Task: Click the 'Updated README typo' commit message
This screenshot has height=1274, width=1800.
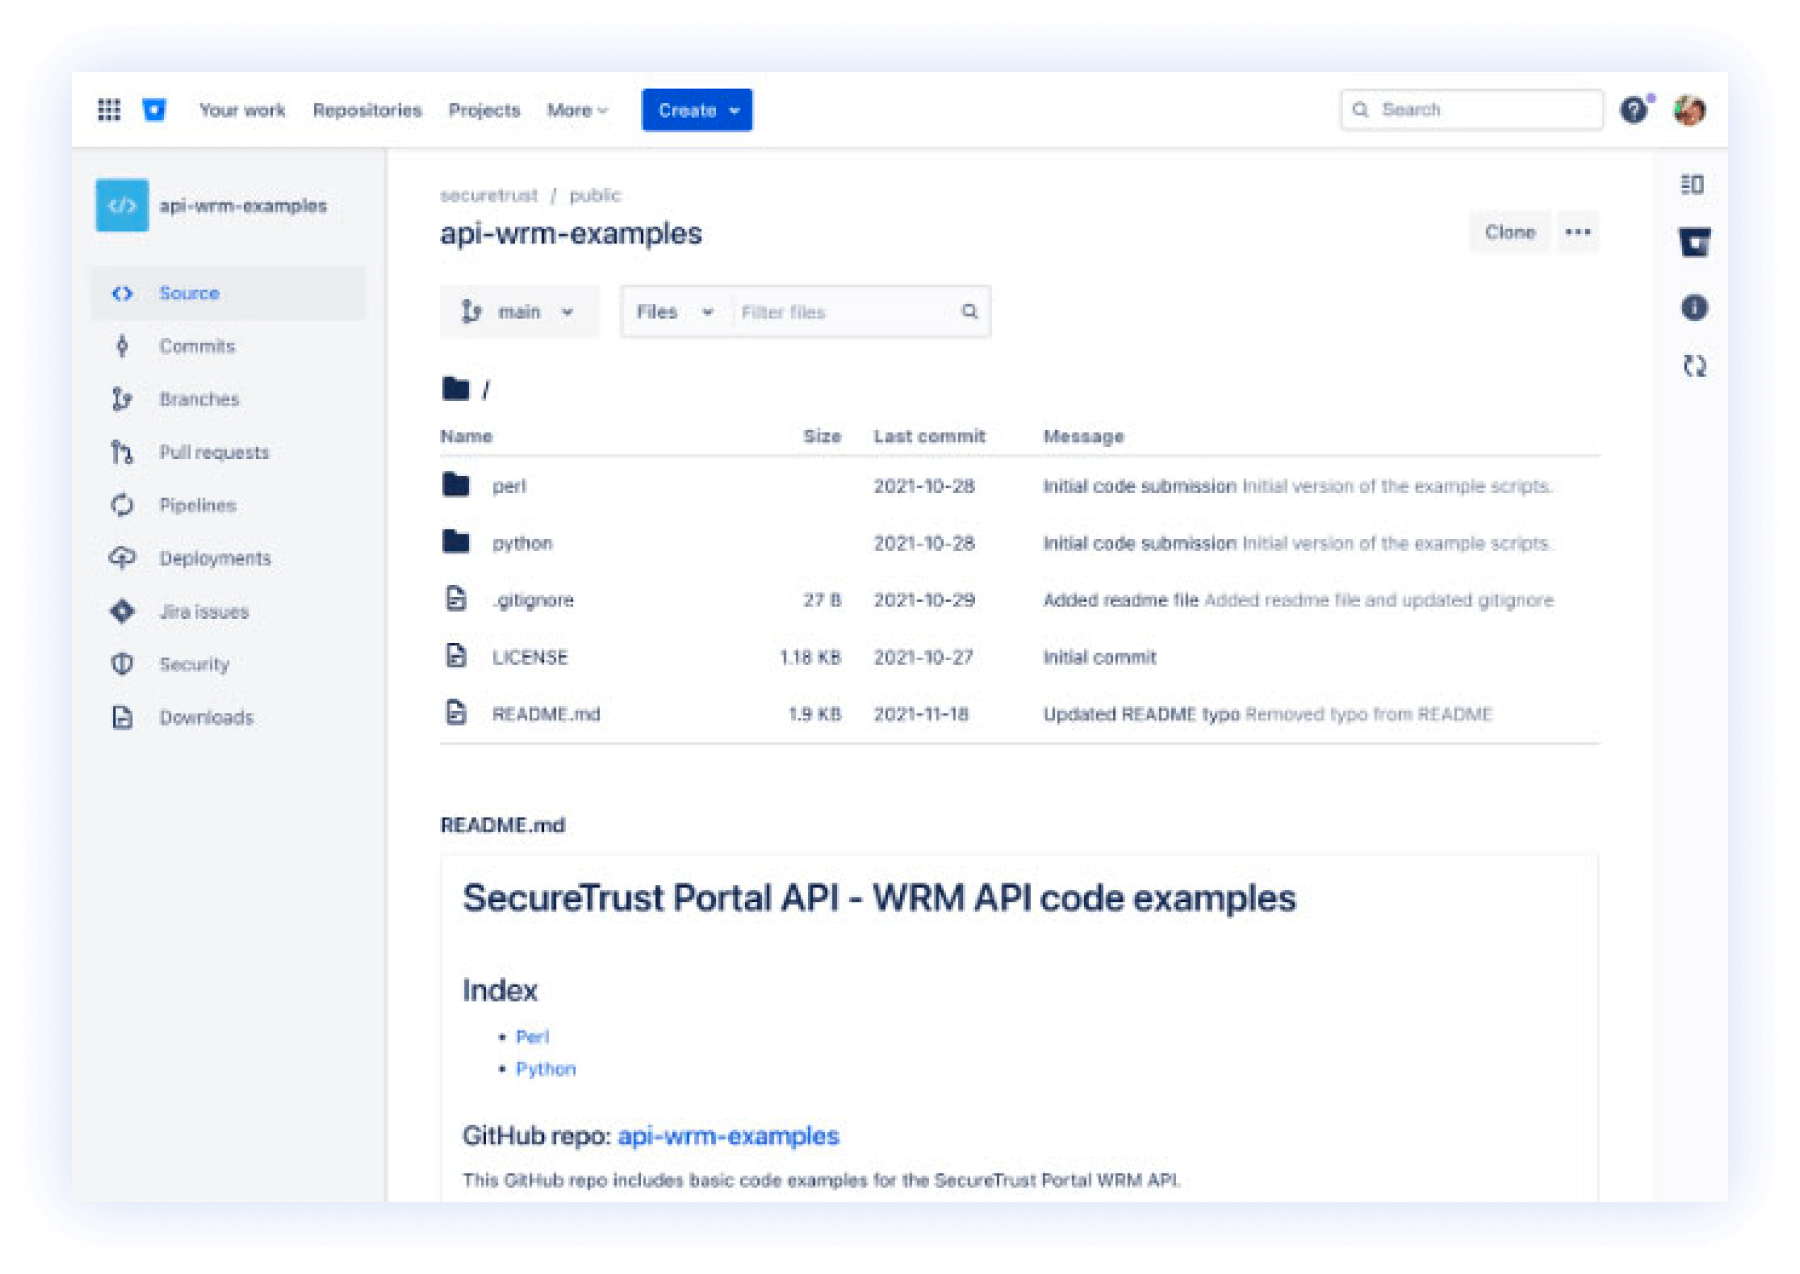Action: click(1141, 714)
